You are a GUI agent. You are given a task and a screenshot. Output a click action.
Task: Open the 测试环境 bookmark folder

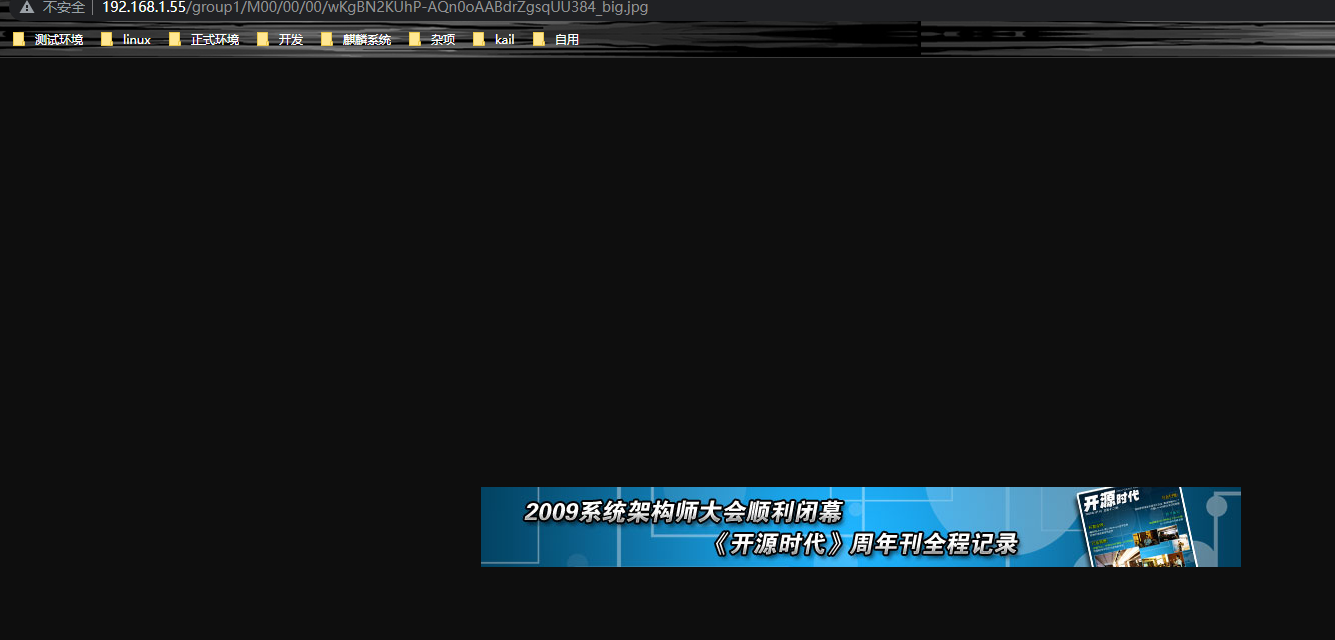[48, 40]
